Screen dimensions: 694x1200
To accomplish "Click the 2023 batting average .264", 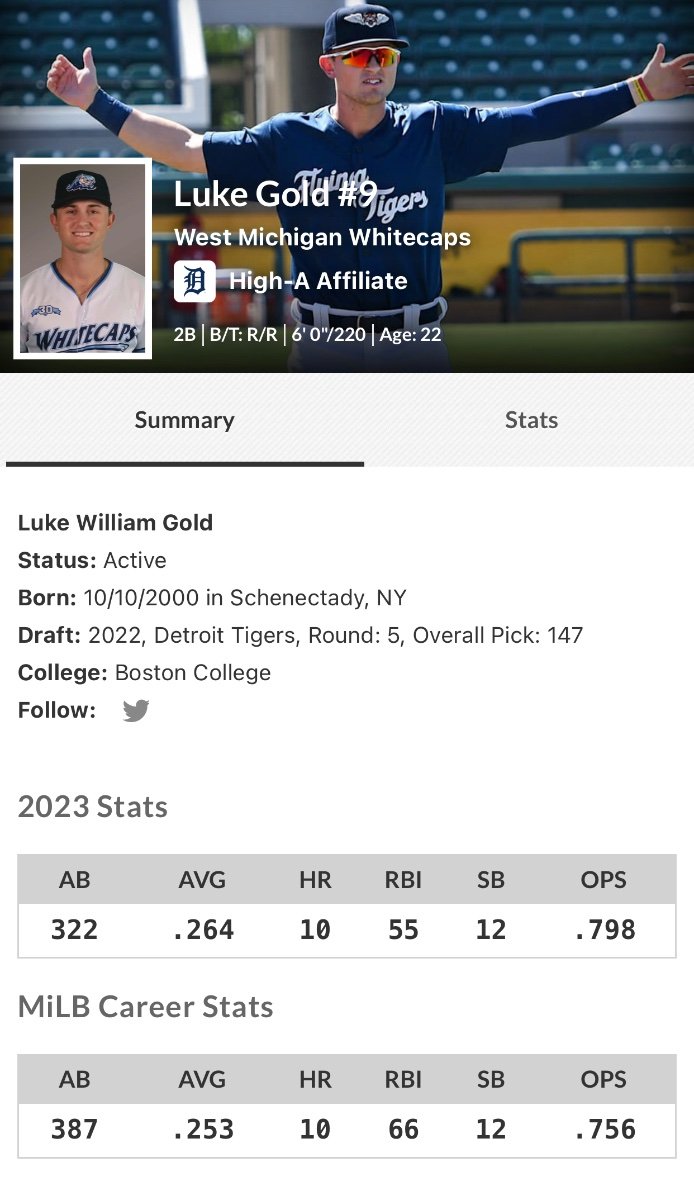I will point(203,930).
